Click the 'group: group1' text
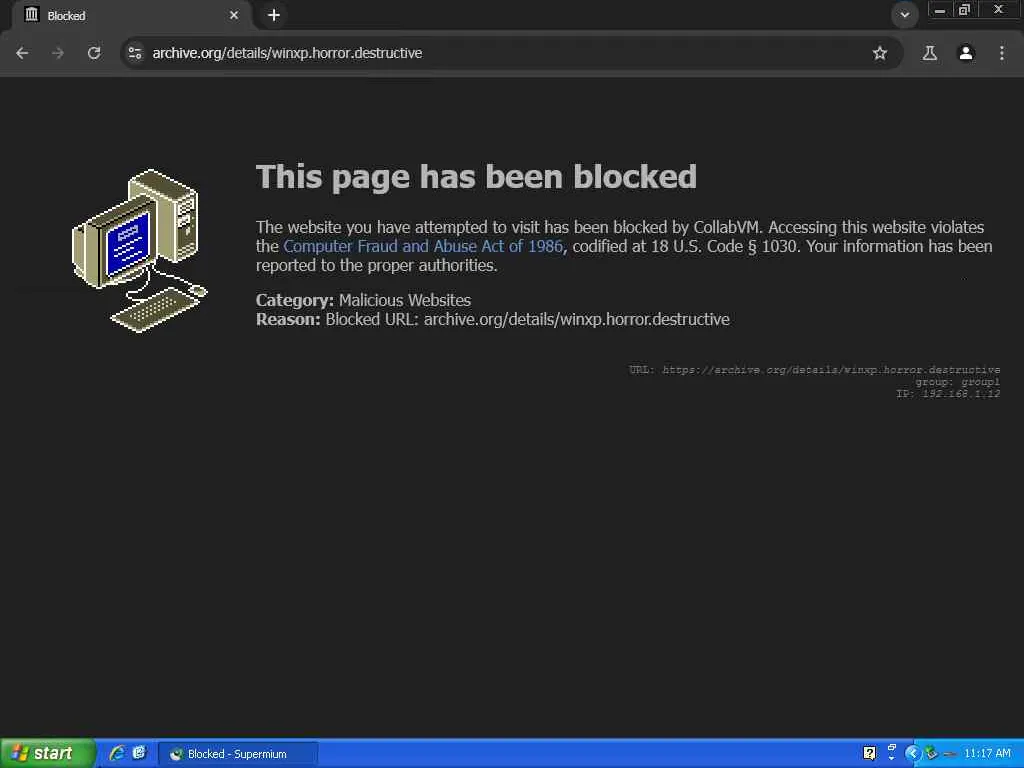Viewport: 1024px width, 768px height. click(957, 381)
